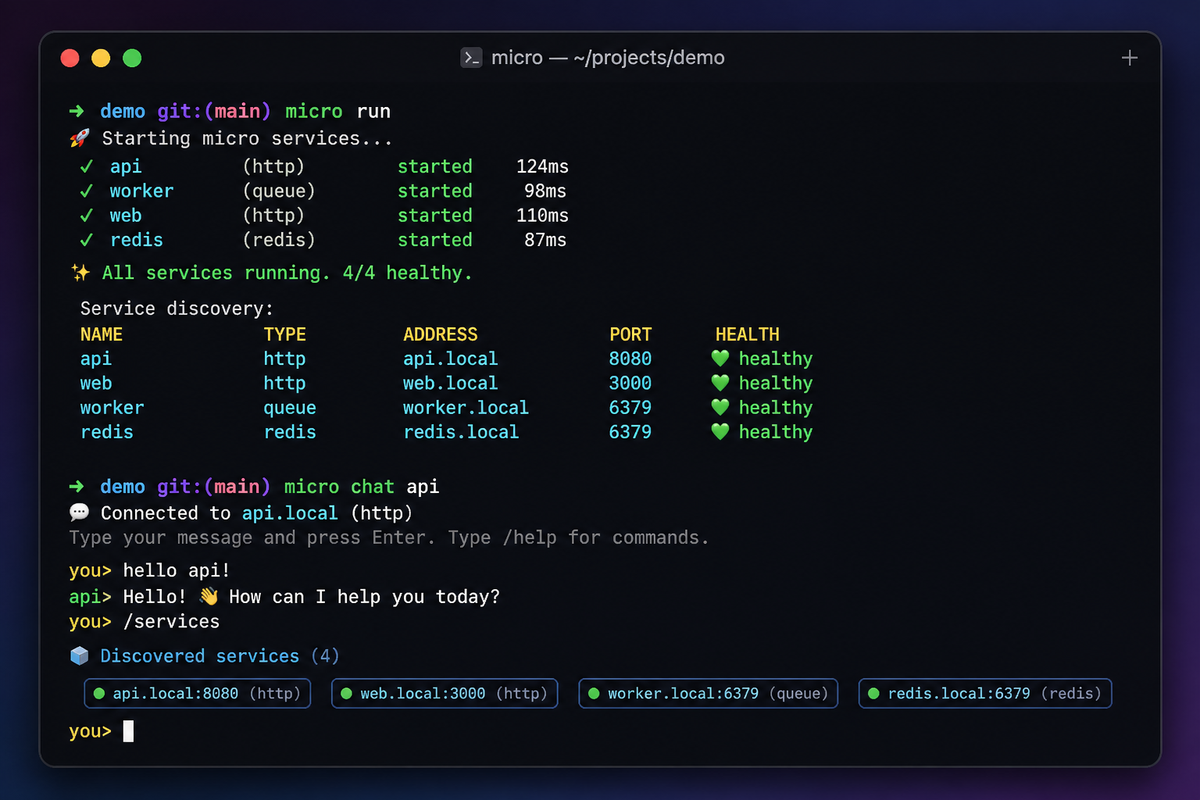Click the speech bubble emoji before Connected to
Image resolution: width=1200 pixels, height=800 pixels.
[x=80, y=513]
